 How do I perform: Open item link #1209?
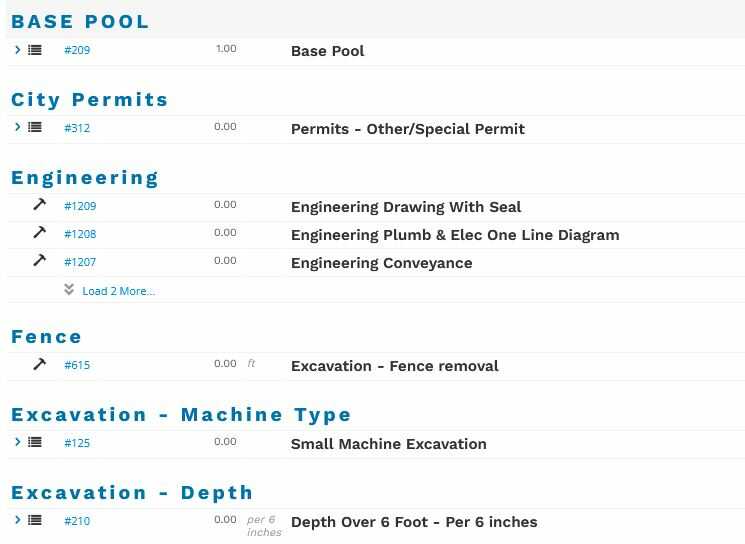pyautogui.click(x=80, y=206)
